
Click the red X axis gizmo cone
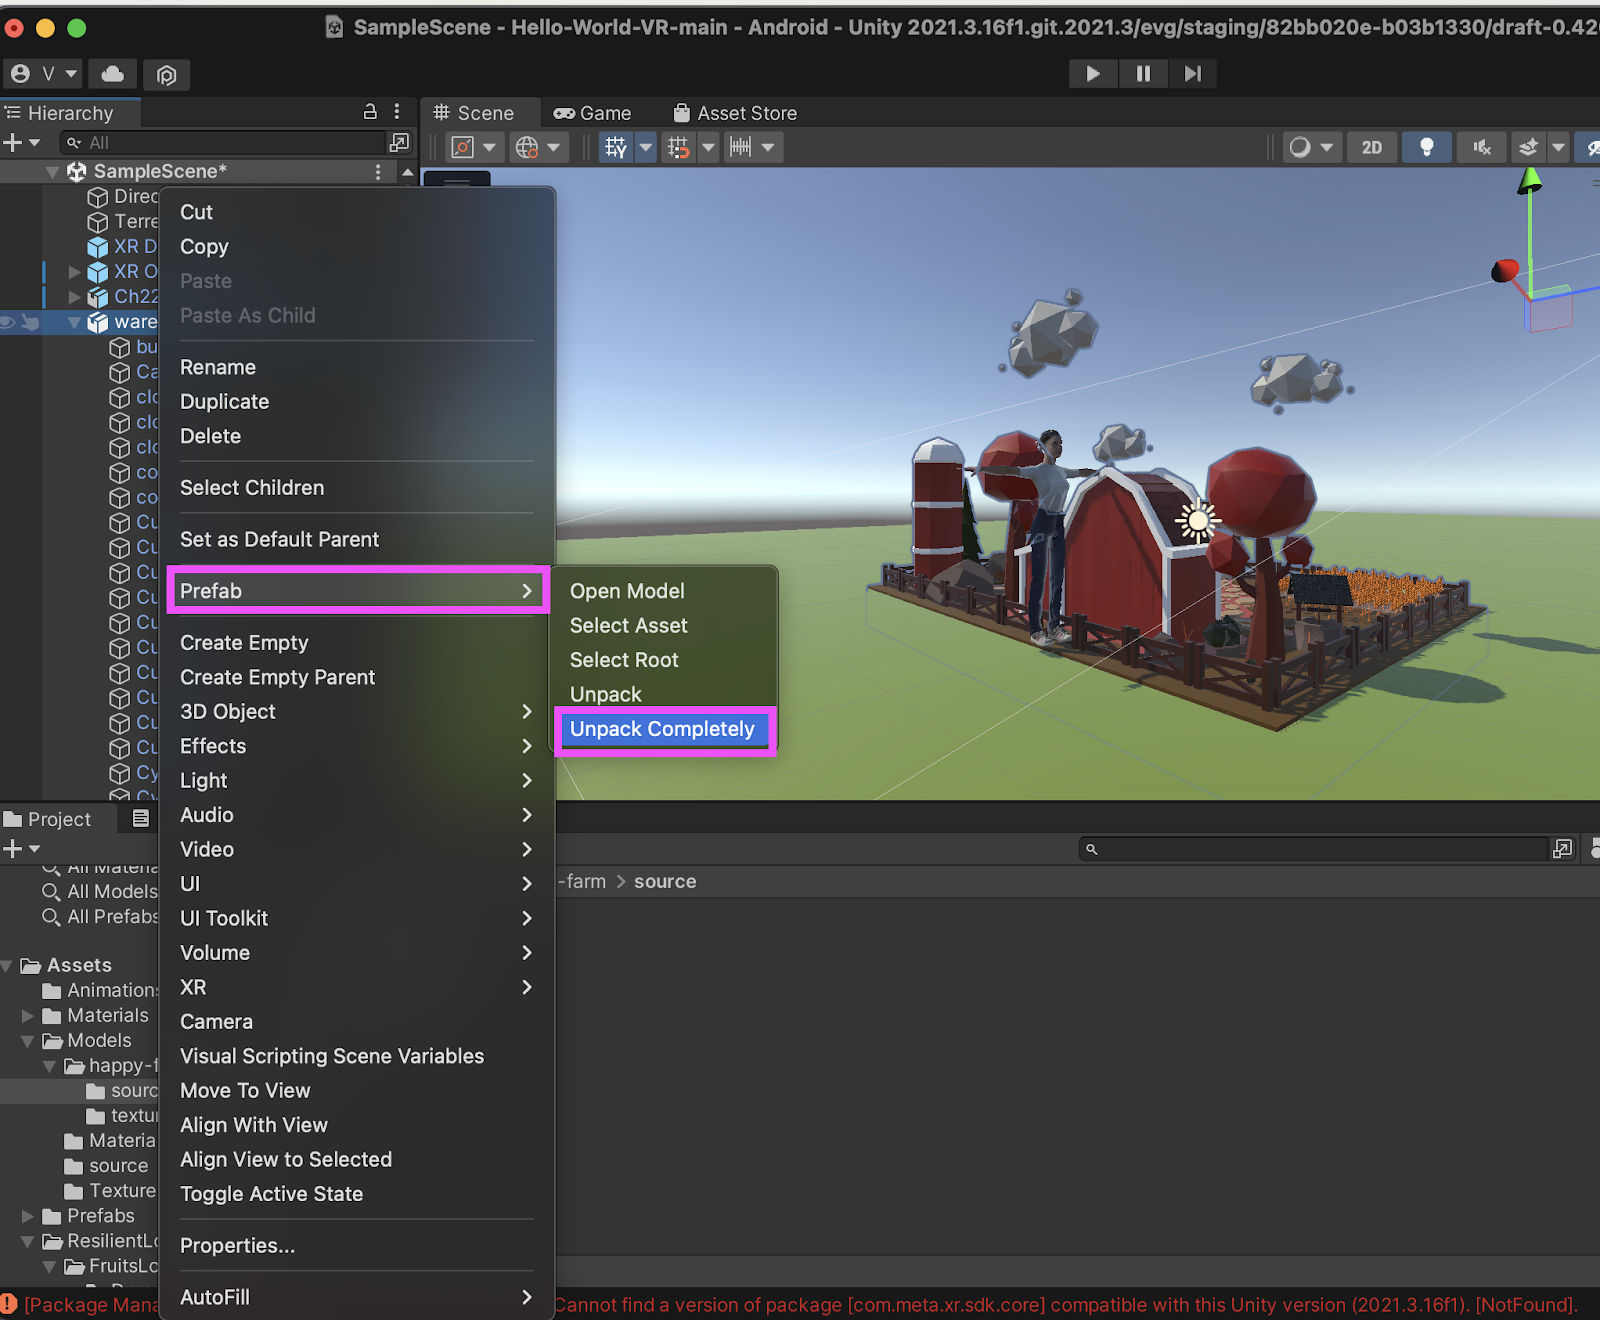click(x=1504, y=271)
